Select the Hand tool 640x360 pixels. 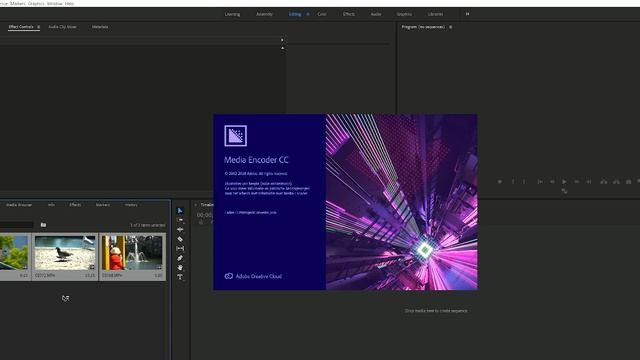point(180,268)
